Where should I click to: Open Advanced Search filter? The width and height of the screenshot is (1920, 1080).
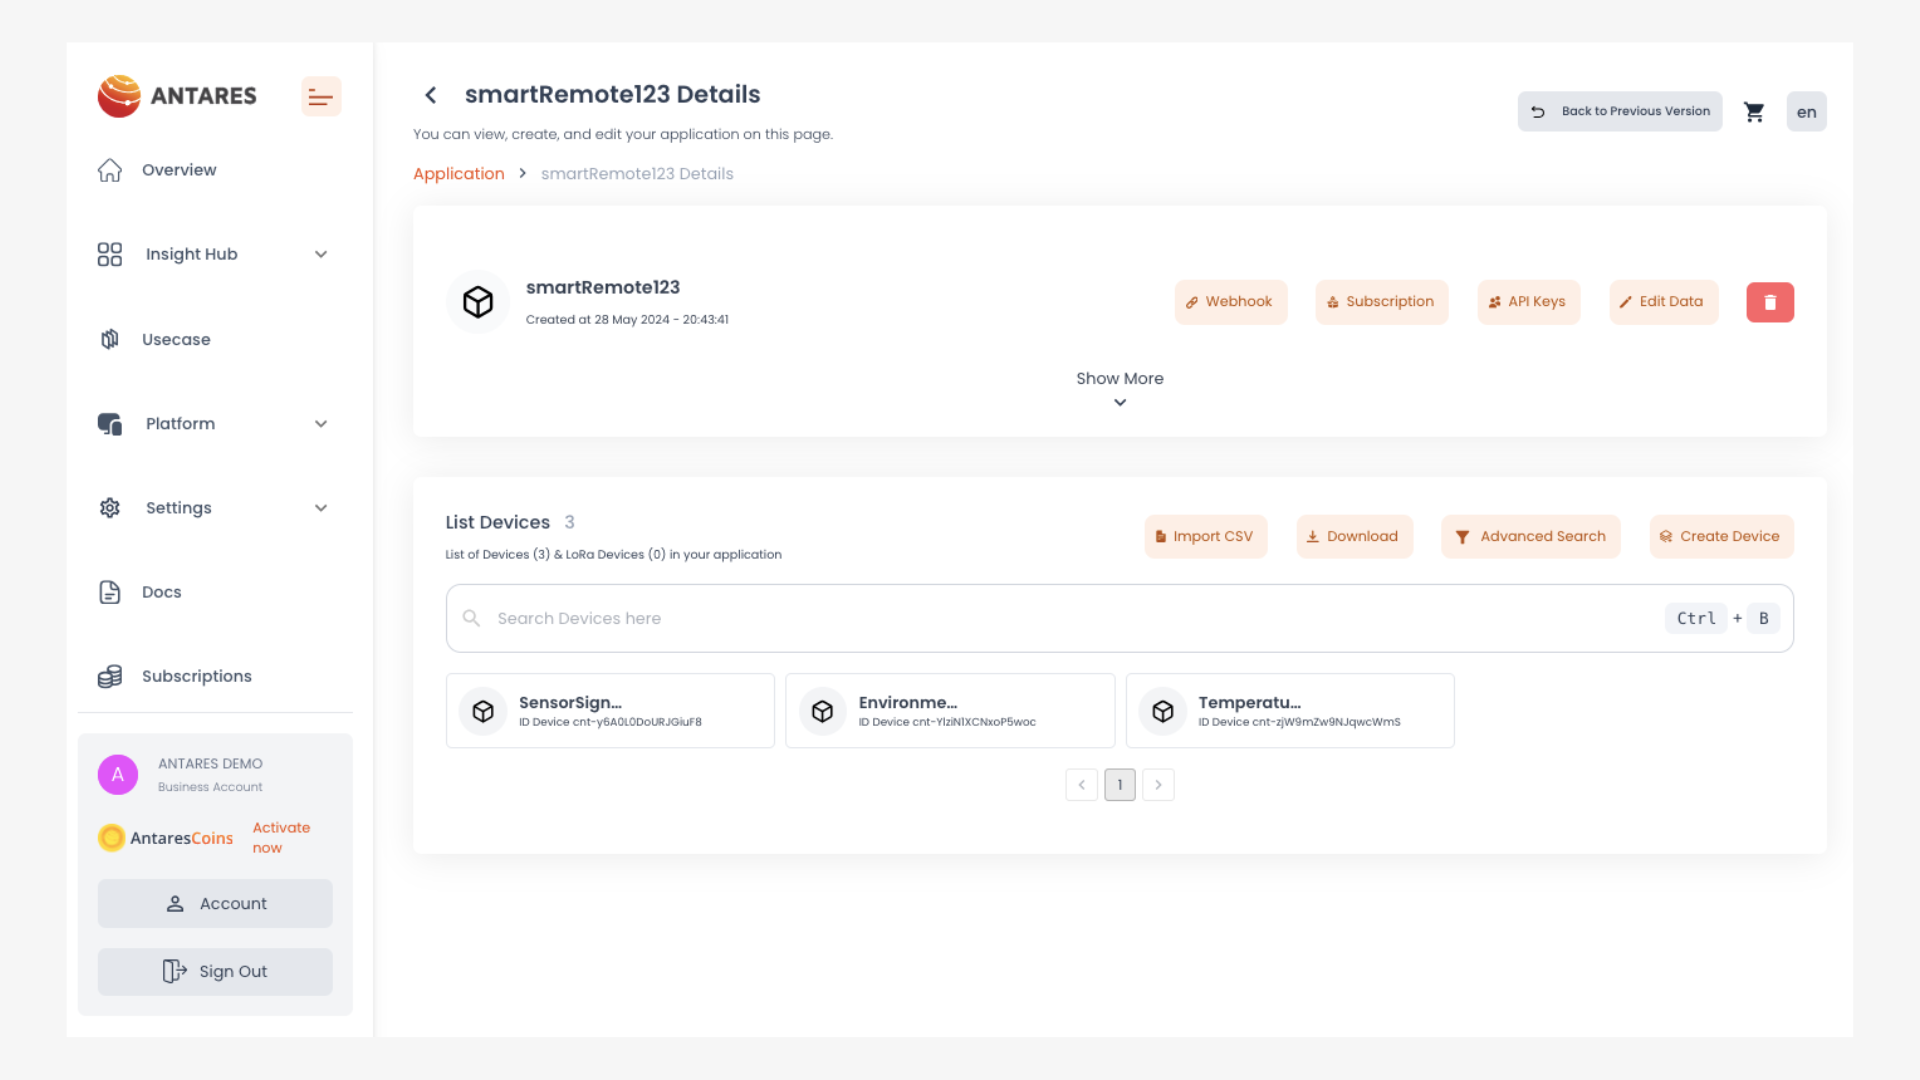[x=1530, y=537]
